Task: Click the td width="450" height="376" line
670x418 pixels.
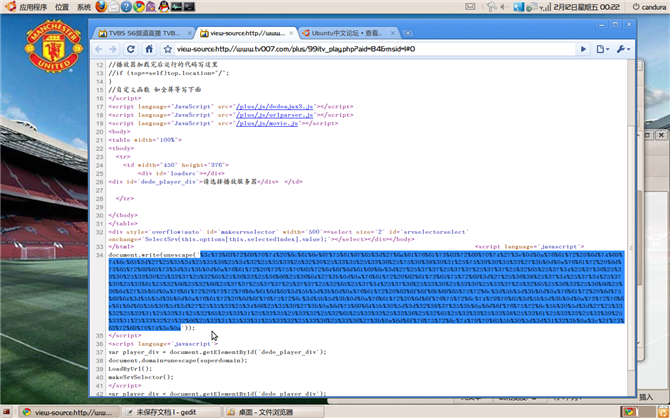Action: coord(176,165)
